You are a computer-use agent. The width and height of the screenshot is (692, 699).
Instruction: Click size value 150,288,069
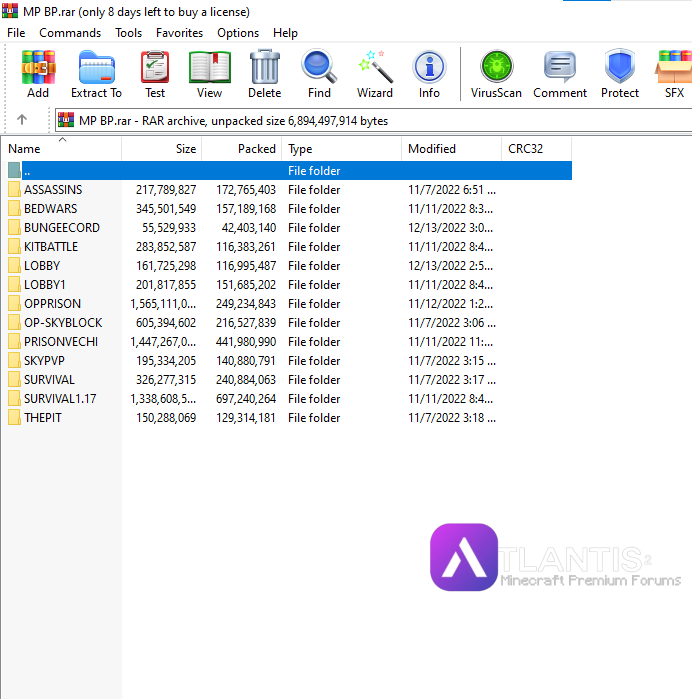pos(166,418)
